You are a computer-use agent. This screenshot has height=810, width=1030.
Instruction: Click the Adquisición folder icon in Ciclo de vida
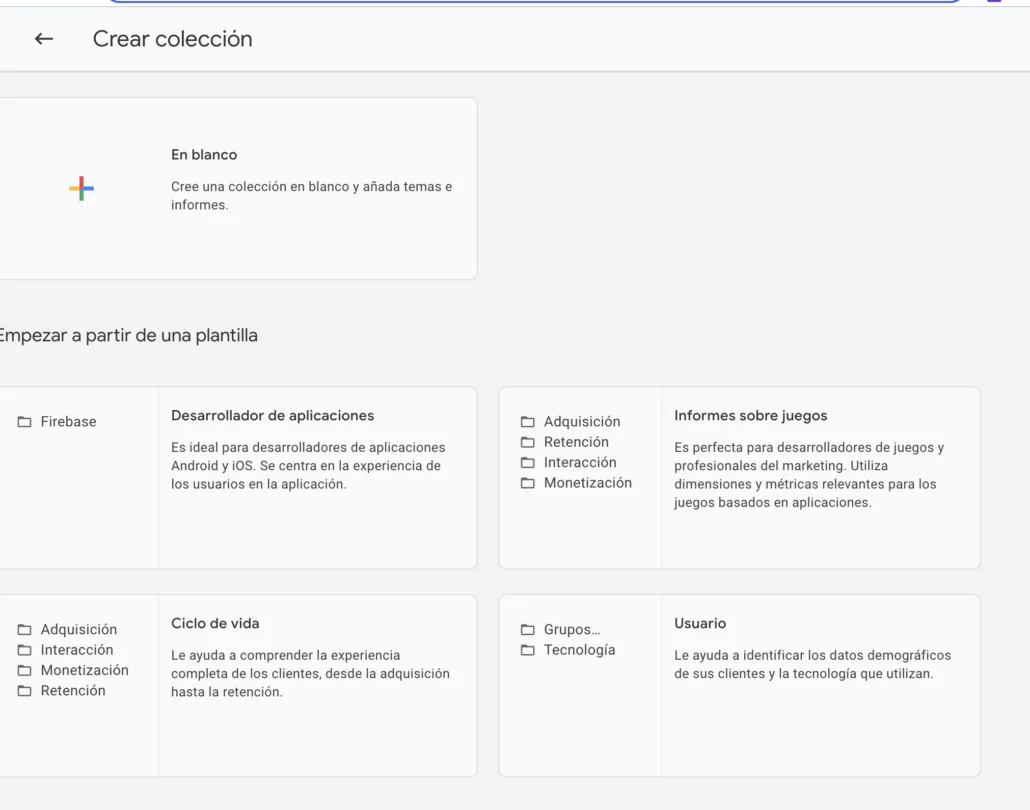click(24, 629)
